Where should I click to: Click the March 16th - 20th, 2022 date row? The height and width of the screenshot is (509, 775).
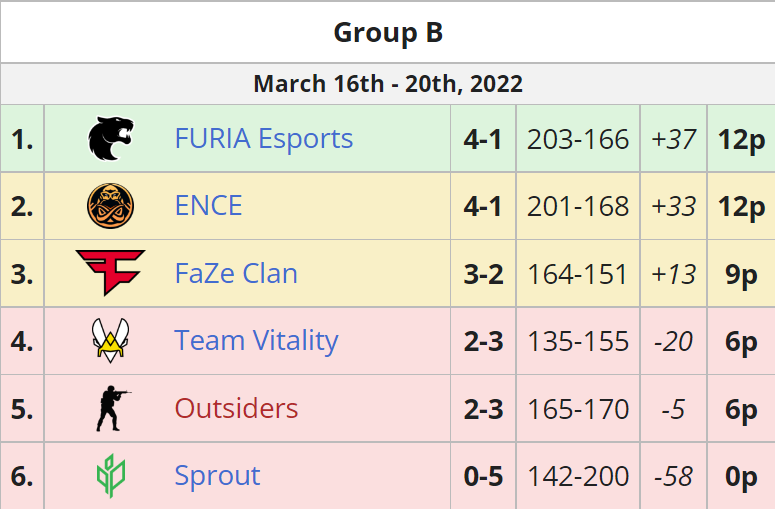pos(388,83)
